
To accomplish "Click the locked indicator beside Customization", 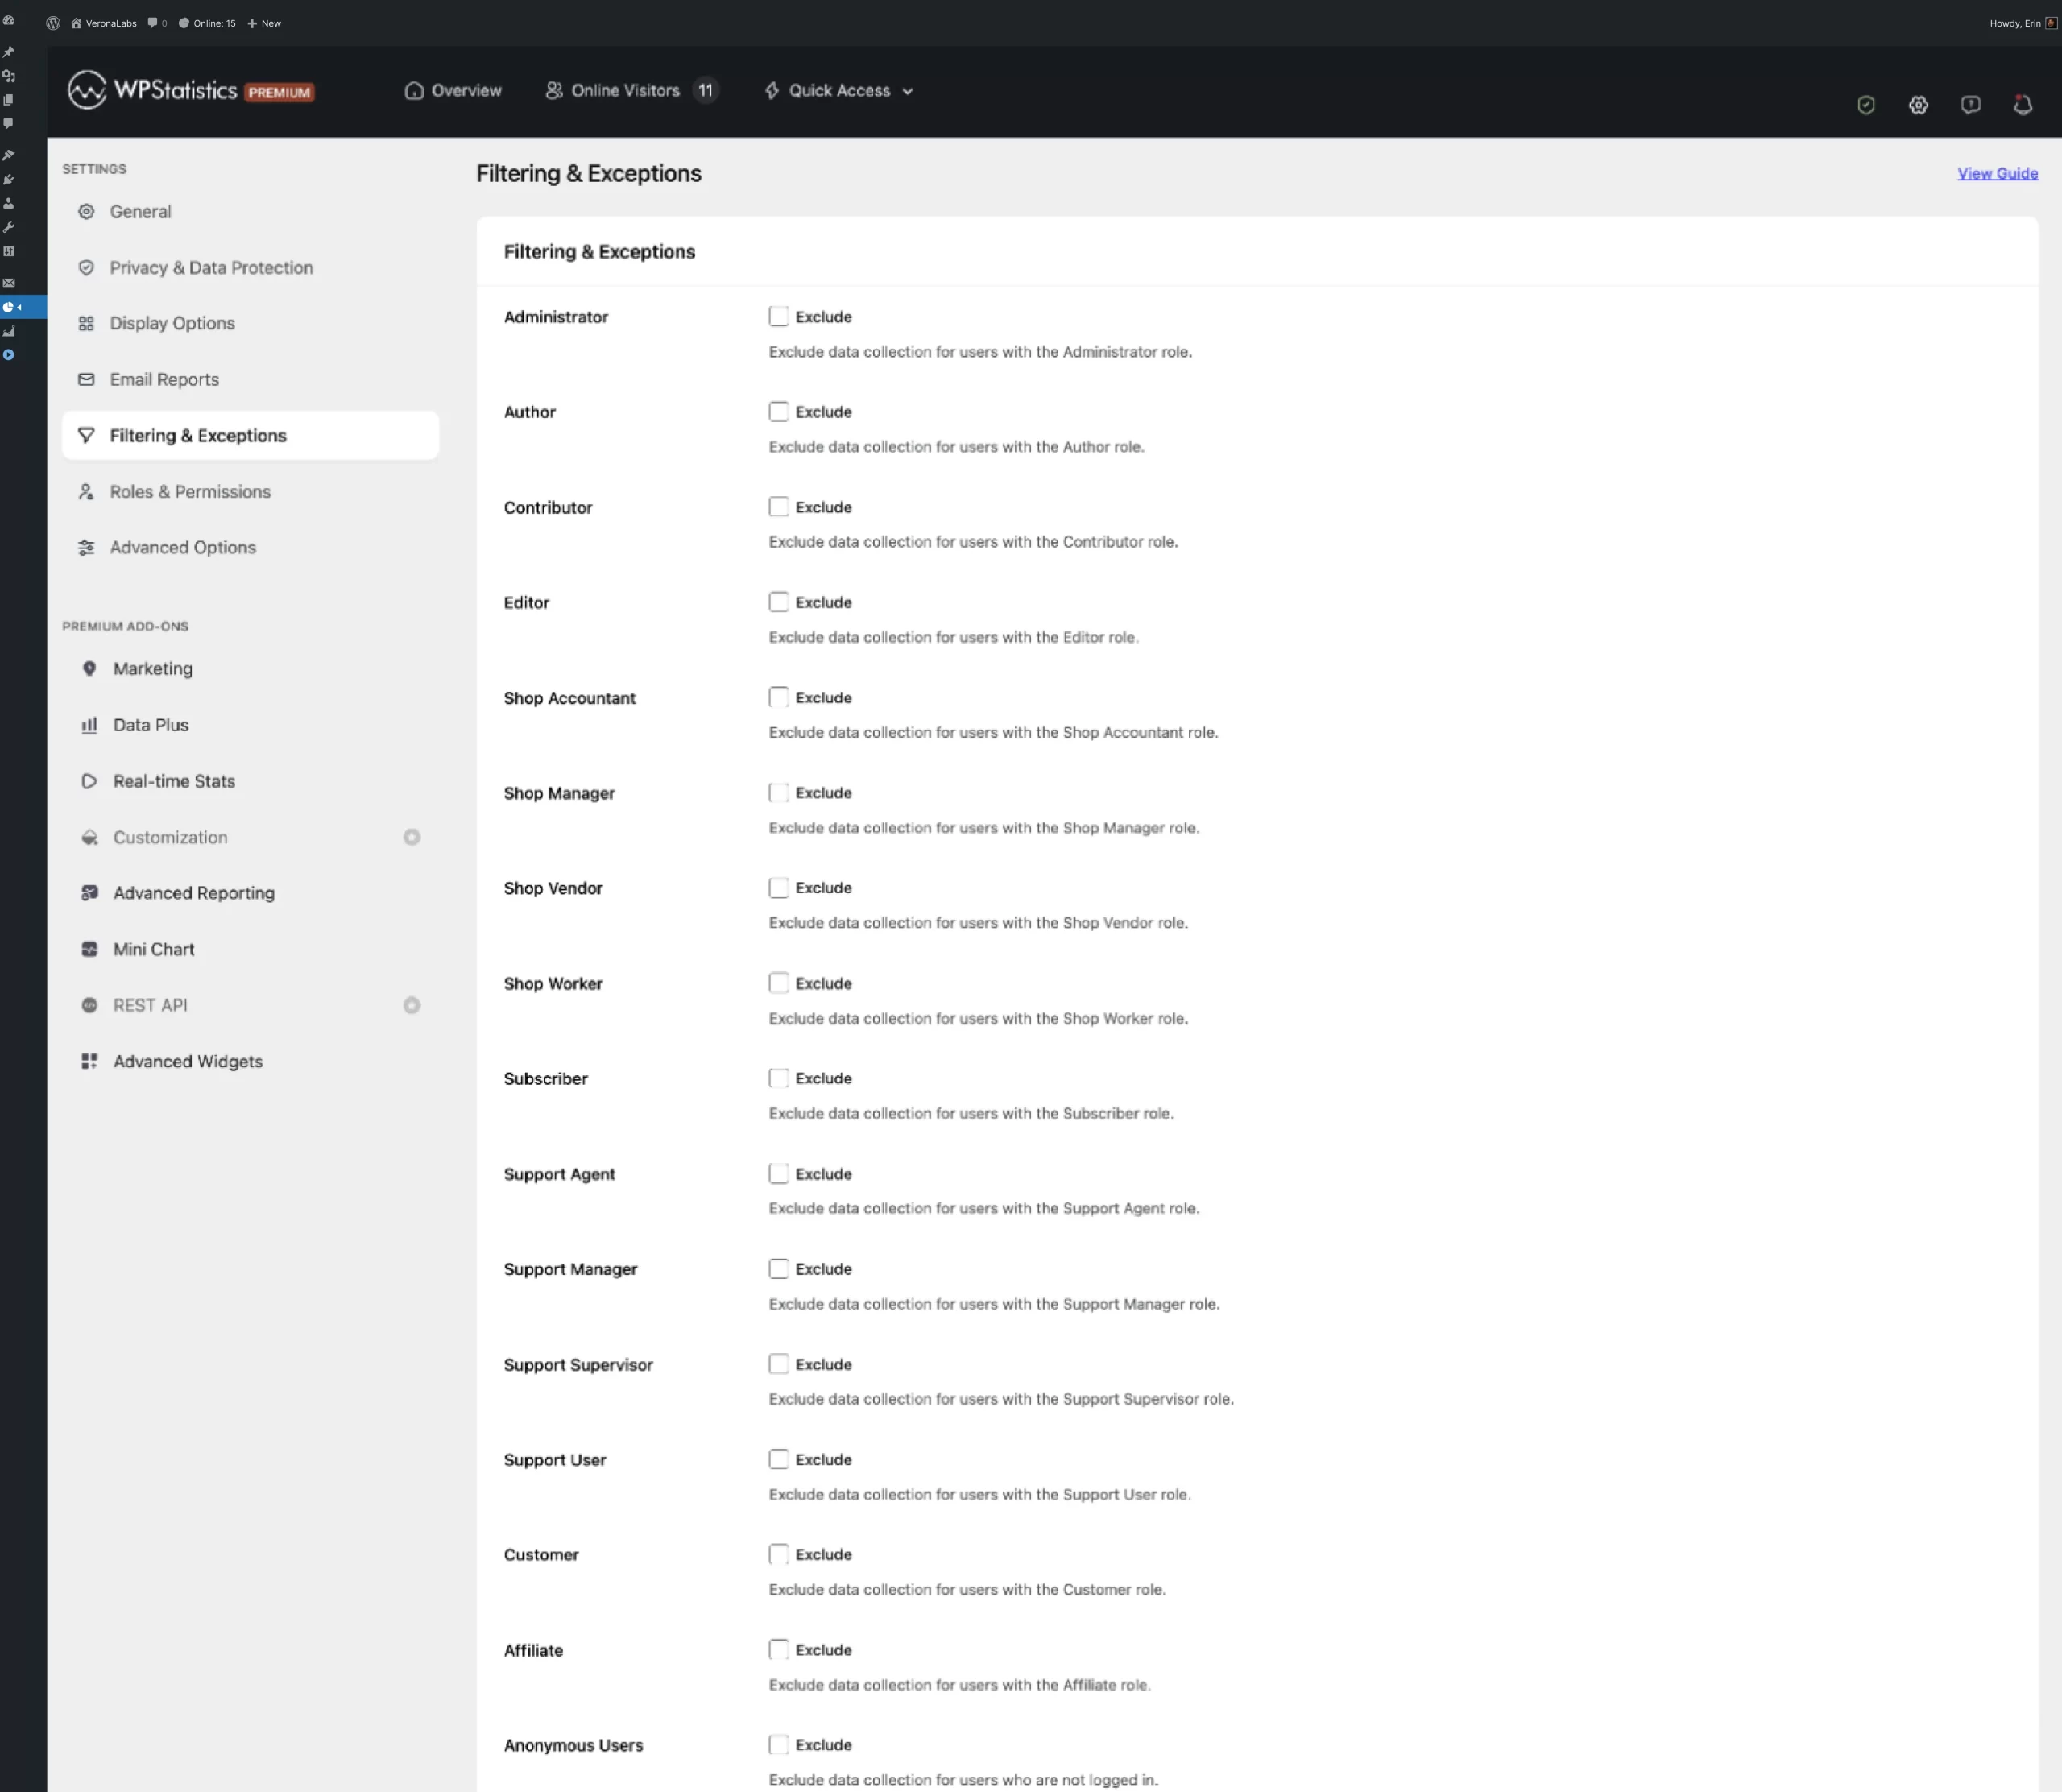I will coord(411,837).
